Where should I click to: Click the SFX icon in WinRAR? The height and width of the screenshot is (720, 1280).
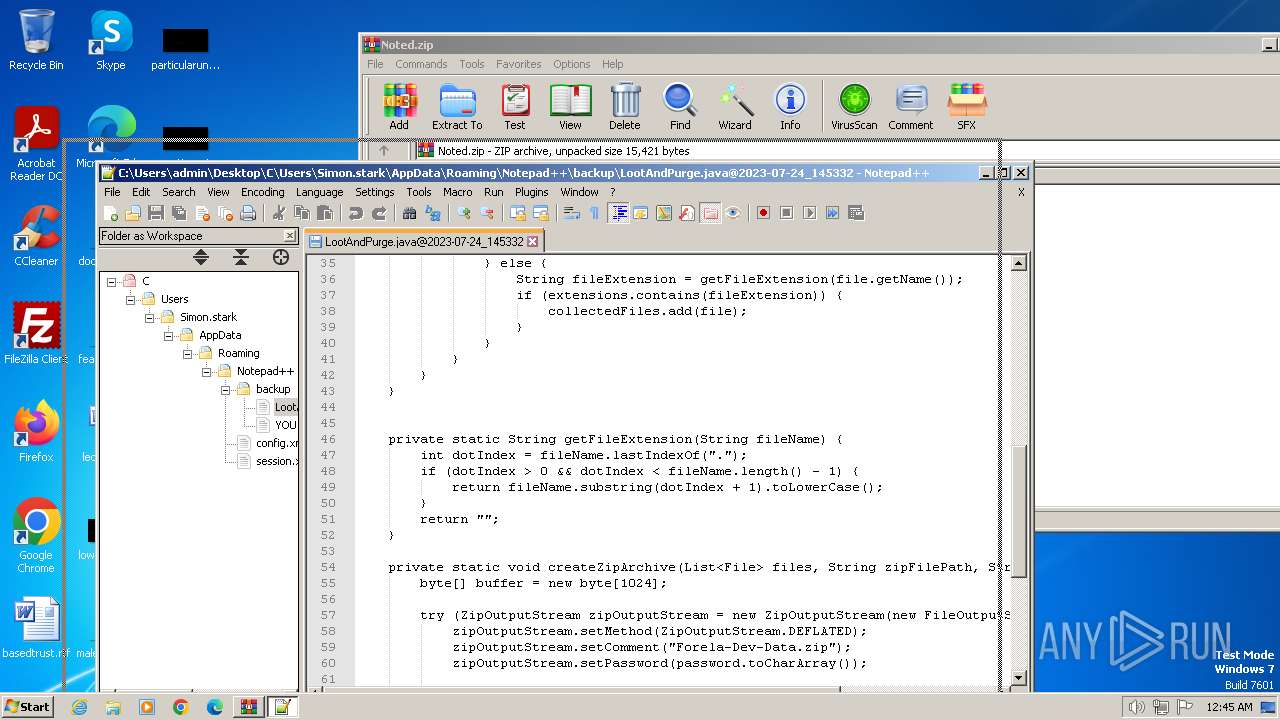[966, 107]
